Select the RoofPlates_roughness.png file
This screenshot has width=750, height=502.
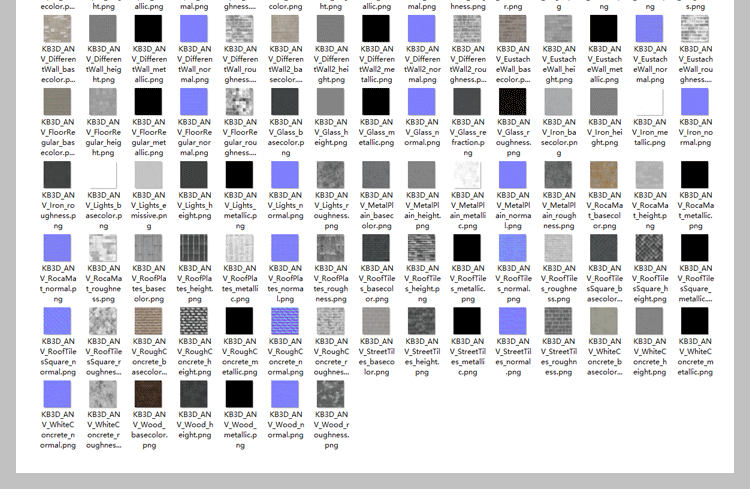point(331,248)
